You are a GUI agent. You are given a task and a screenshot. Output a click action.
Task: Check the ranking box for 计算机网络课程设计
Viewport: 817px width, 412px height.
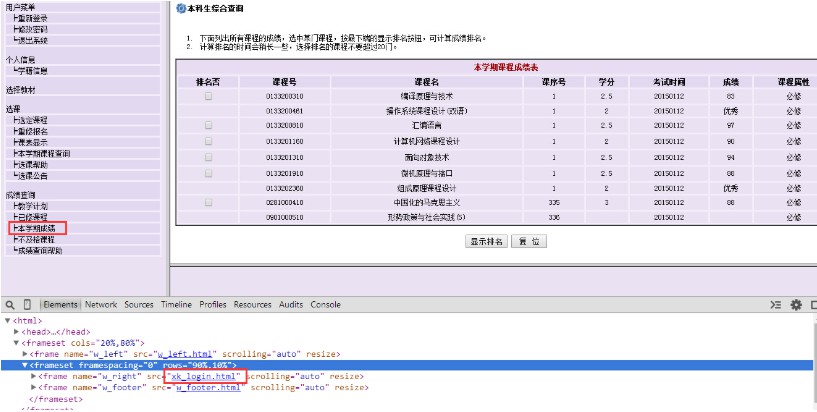point(208,141)
